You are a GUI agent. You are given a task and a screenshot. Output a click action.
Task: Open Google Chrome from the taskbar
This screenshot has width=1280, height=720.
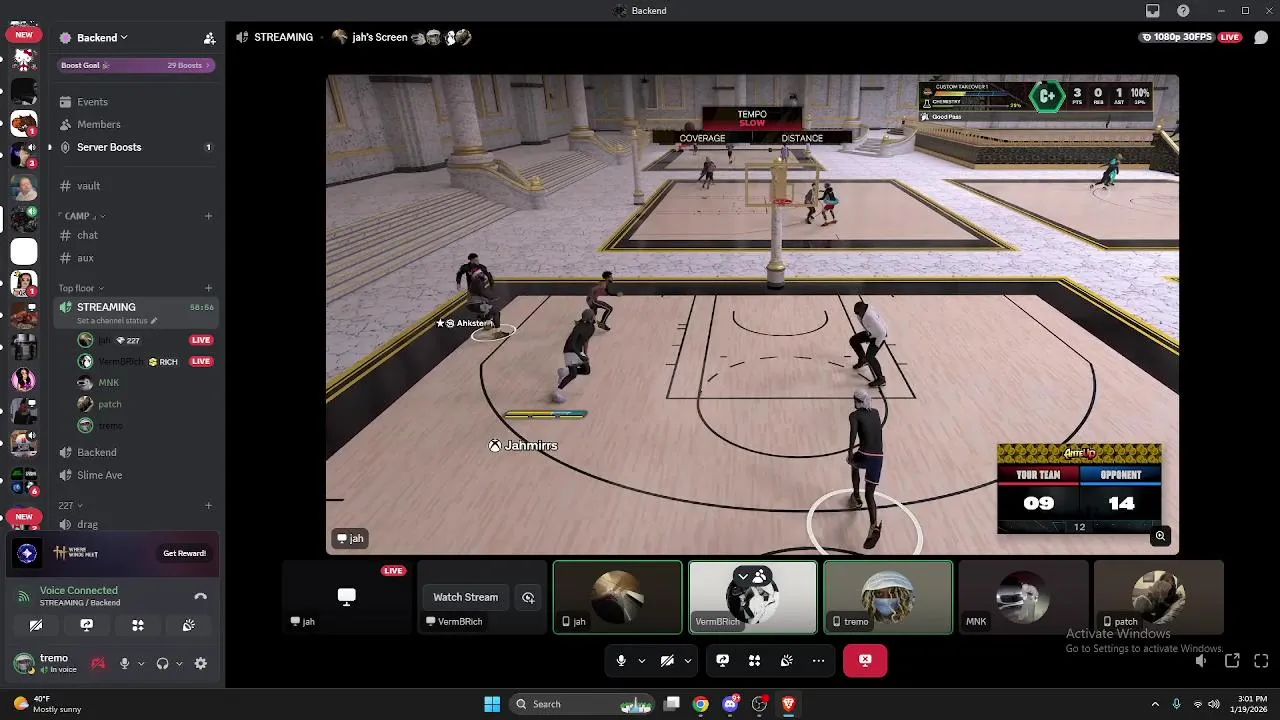701,704
